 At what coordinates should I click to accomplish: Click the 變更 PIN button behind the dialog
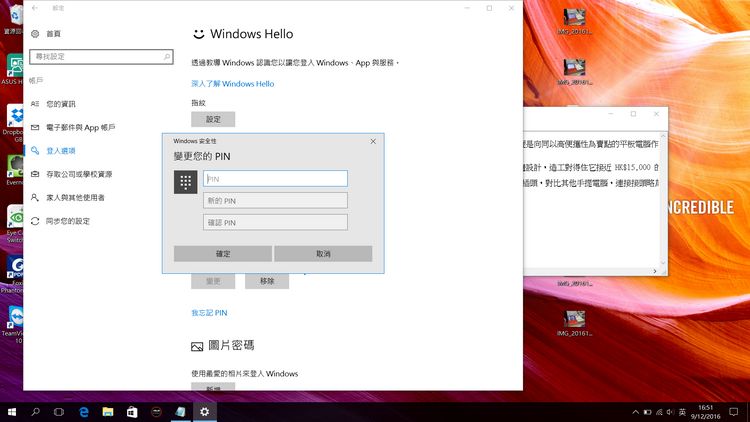(x=213, y=281)
